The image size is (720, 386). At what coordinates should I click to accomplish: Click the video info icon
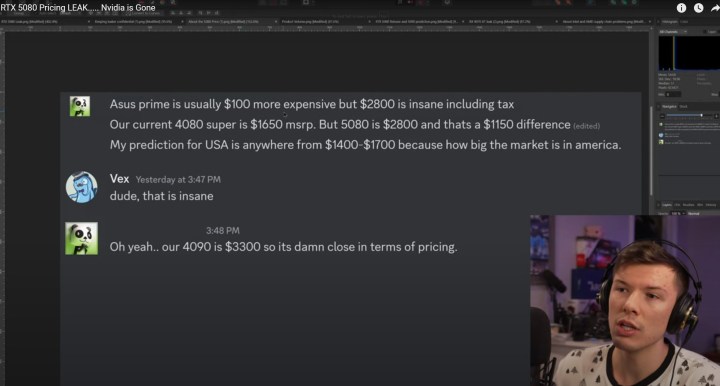point(681,8)
